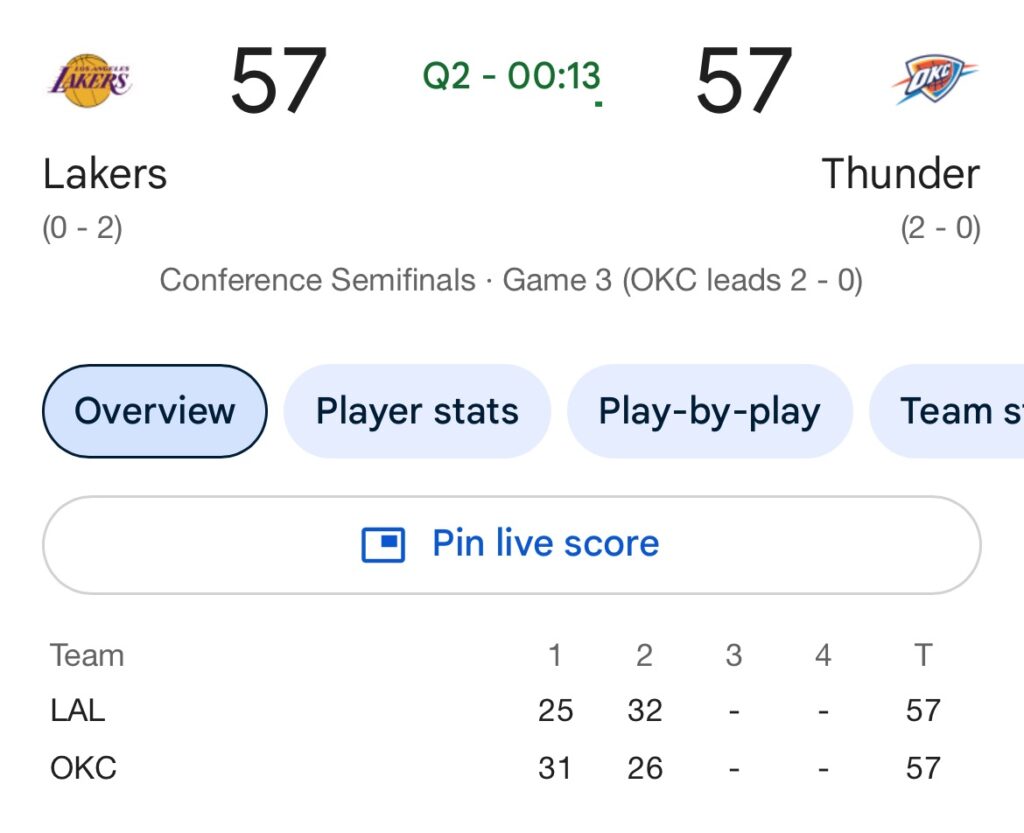
Task: Open the partially visible Team stats tab
Action: pos(947,411)
